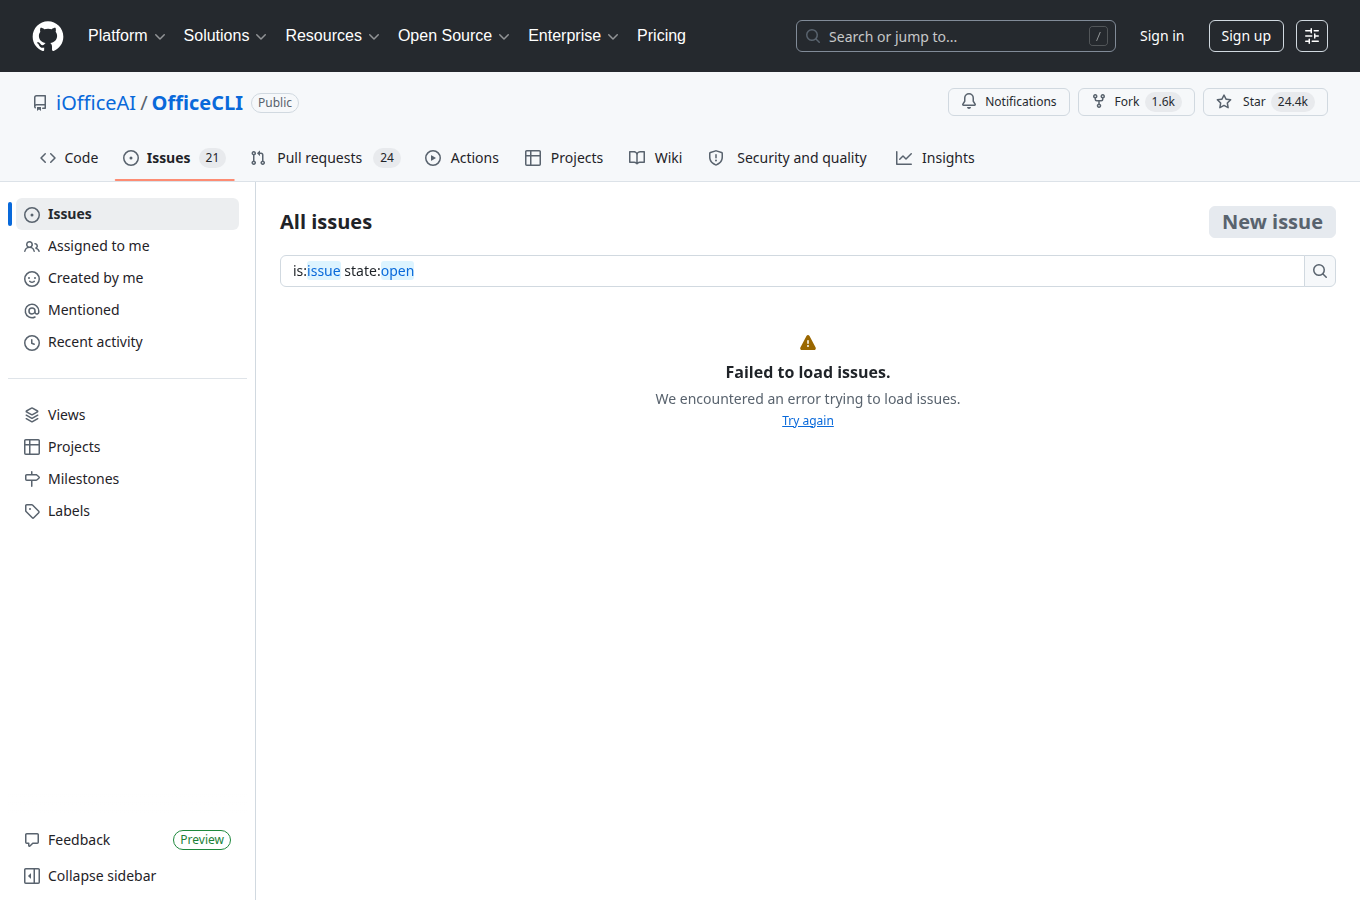Open Created by me filter
This screenshot has height=900, width=1360.
(x=127, y=278)
